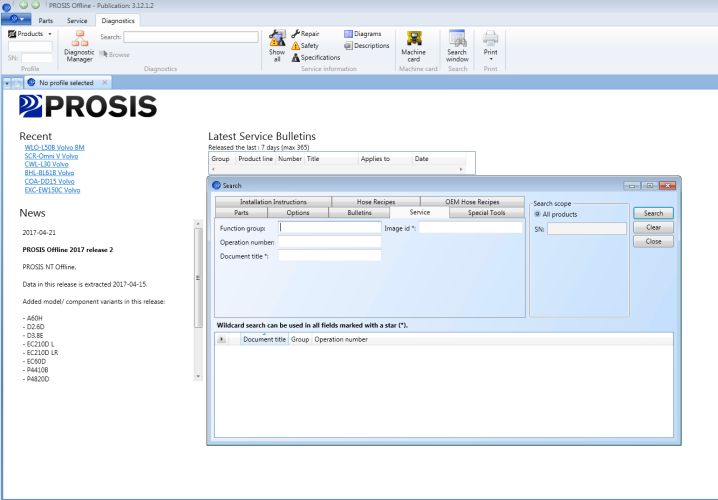Switch to the Service ribbon tab
The image size is (718, 500).
click(77, 21)
